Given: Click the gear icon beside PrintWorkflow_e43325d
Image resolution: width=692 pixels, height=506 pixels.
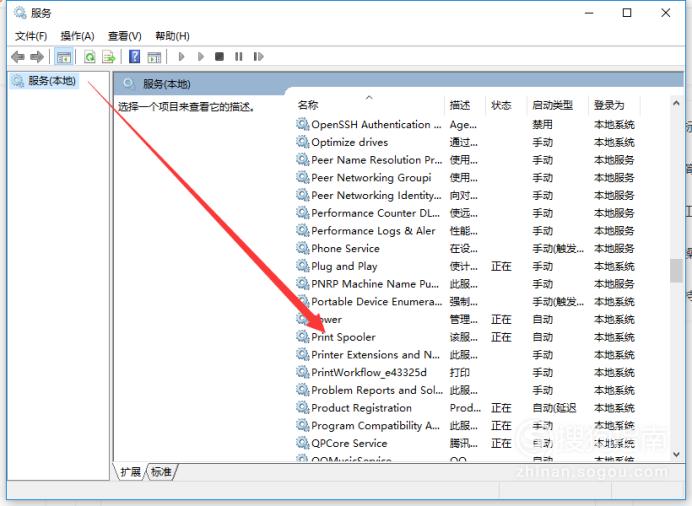Looking at the screenshot, I should (302, 372).
